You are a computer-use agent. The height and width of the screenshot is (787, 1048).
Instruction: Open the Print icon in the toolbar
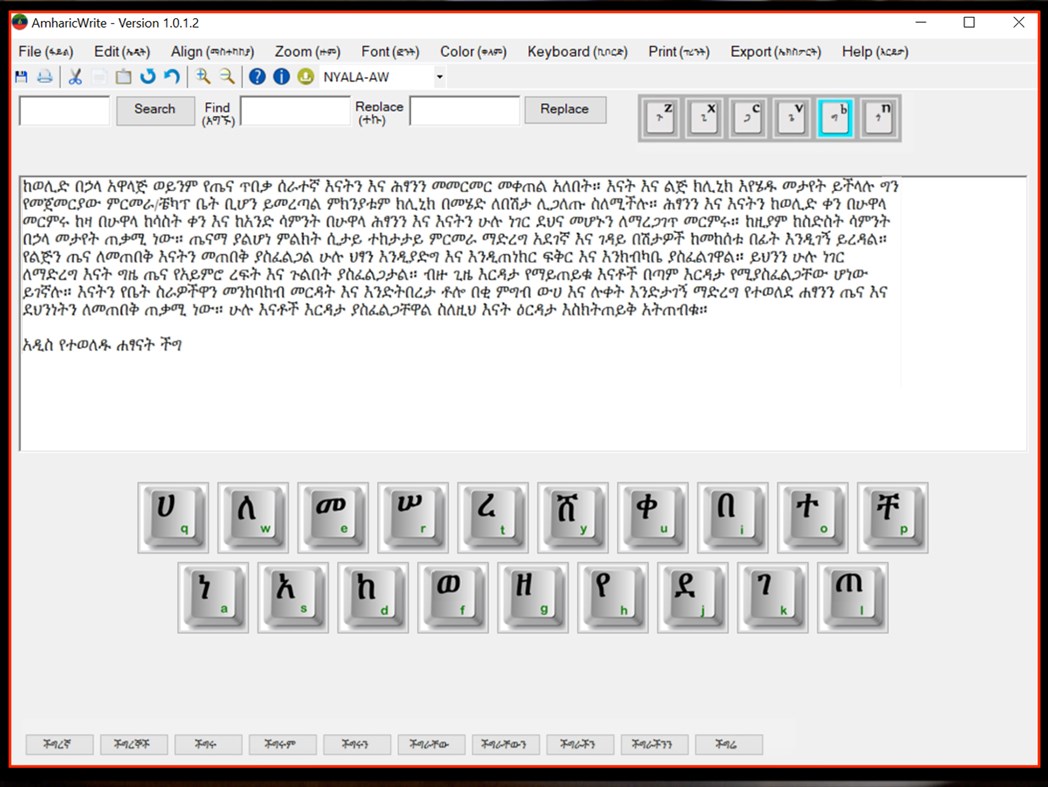43,76
